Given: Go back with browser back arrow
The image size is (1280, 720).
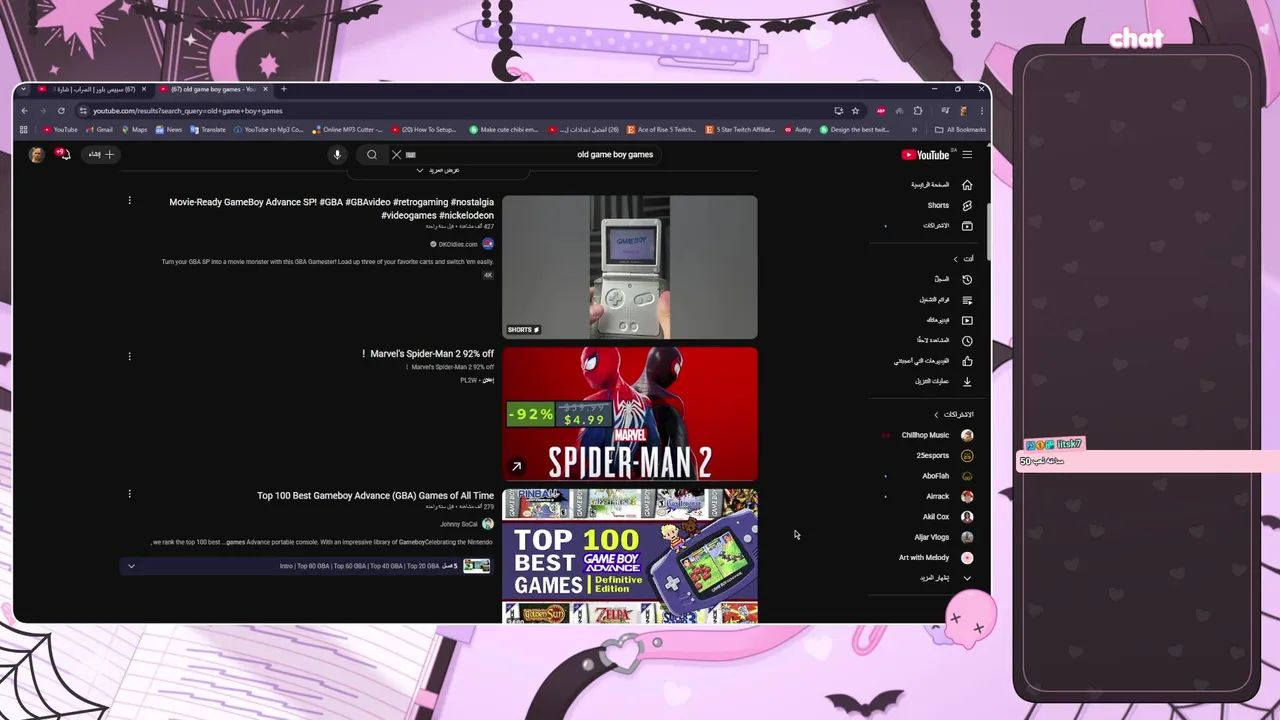Looking at the screenshot, I should (x=24, y=111).
